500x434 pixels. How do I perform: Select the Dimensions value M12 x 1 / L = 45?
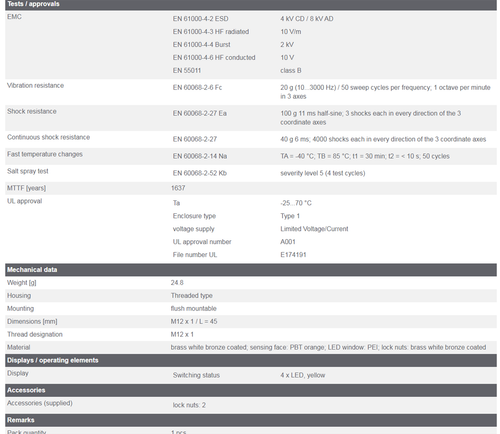(194, 322)
